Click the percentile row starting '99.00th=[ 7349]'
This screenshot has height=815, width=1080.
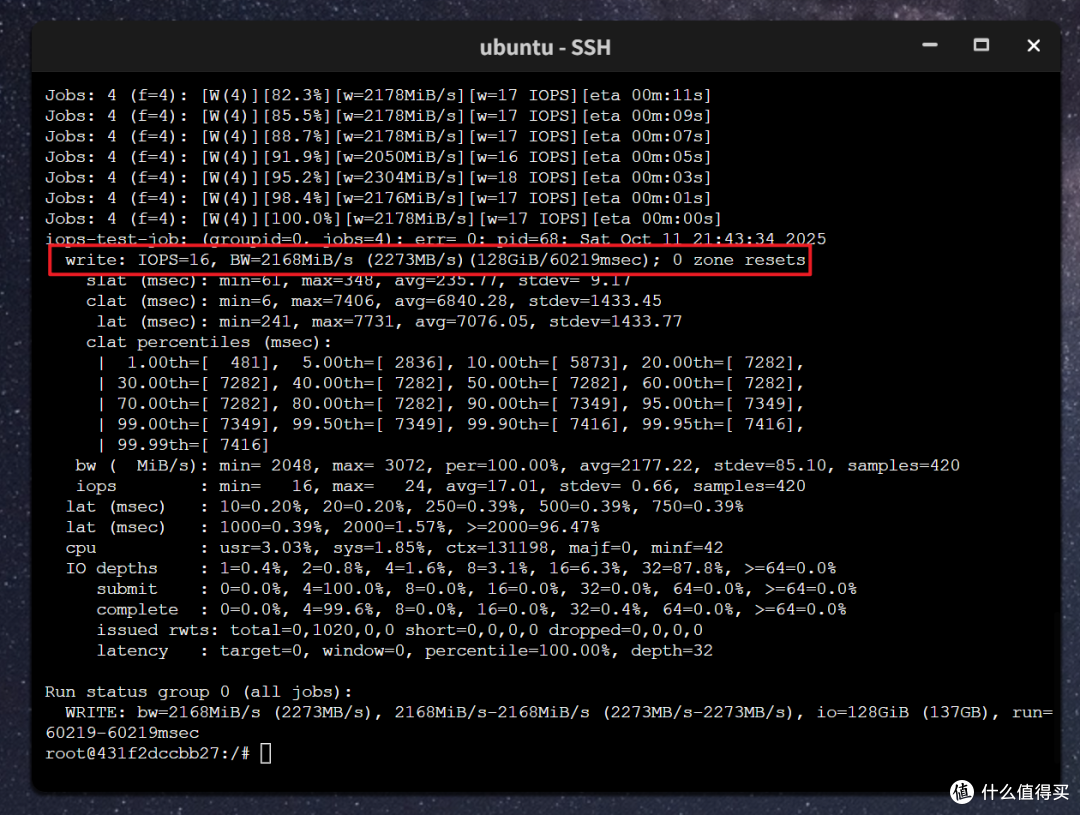pyautogui.click(x=450, y=424)
